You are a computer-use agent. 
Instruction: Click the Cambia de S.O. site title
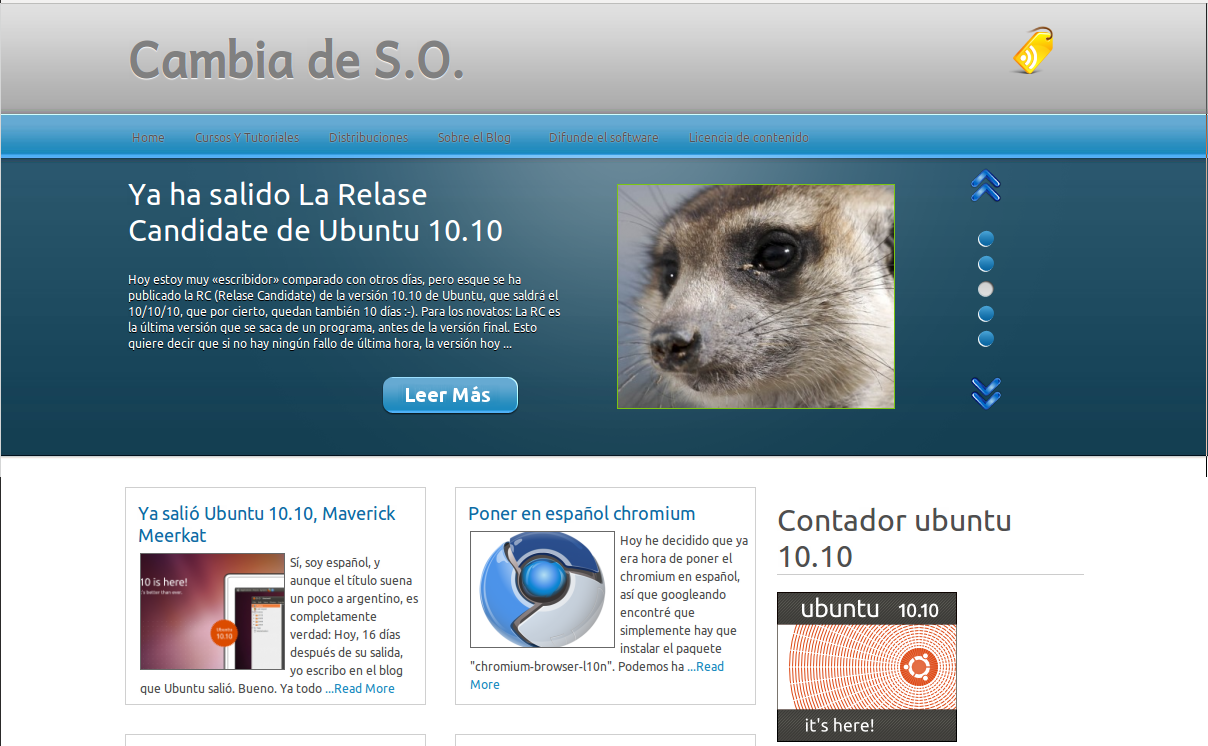pos(297,59)
